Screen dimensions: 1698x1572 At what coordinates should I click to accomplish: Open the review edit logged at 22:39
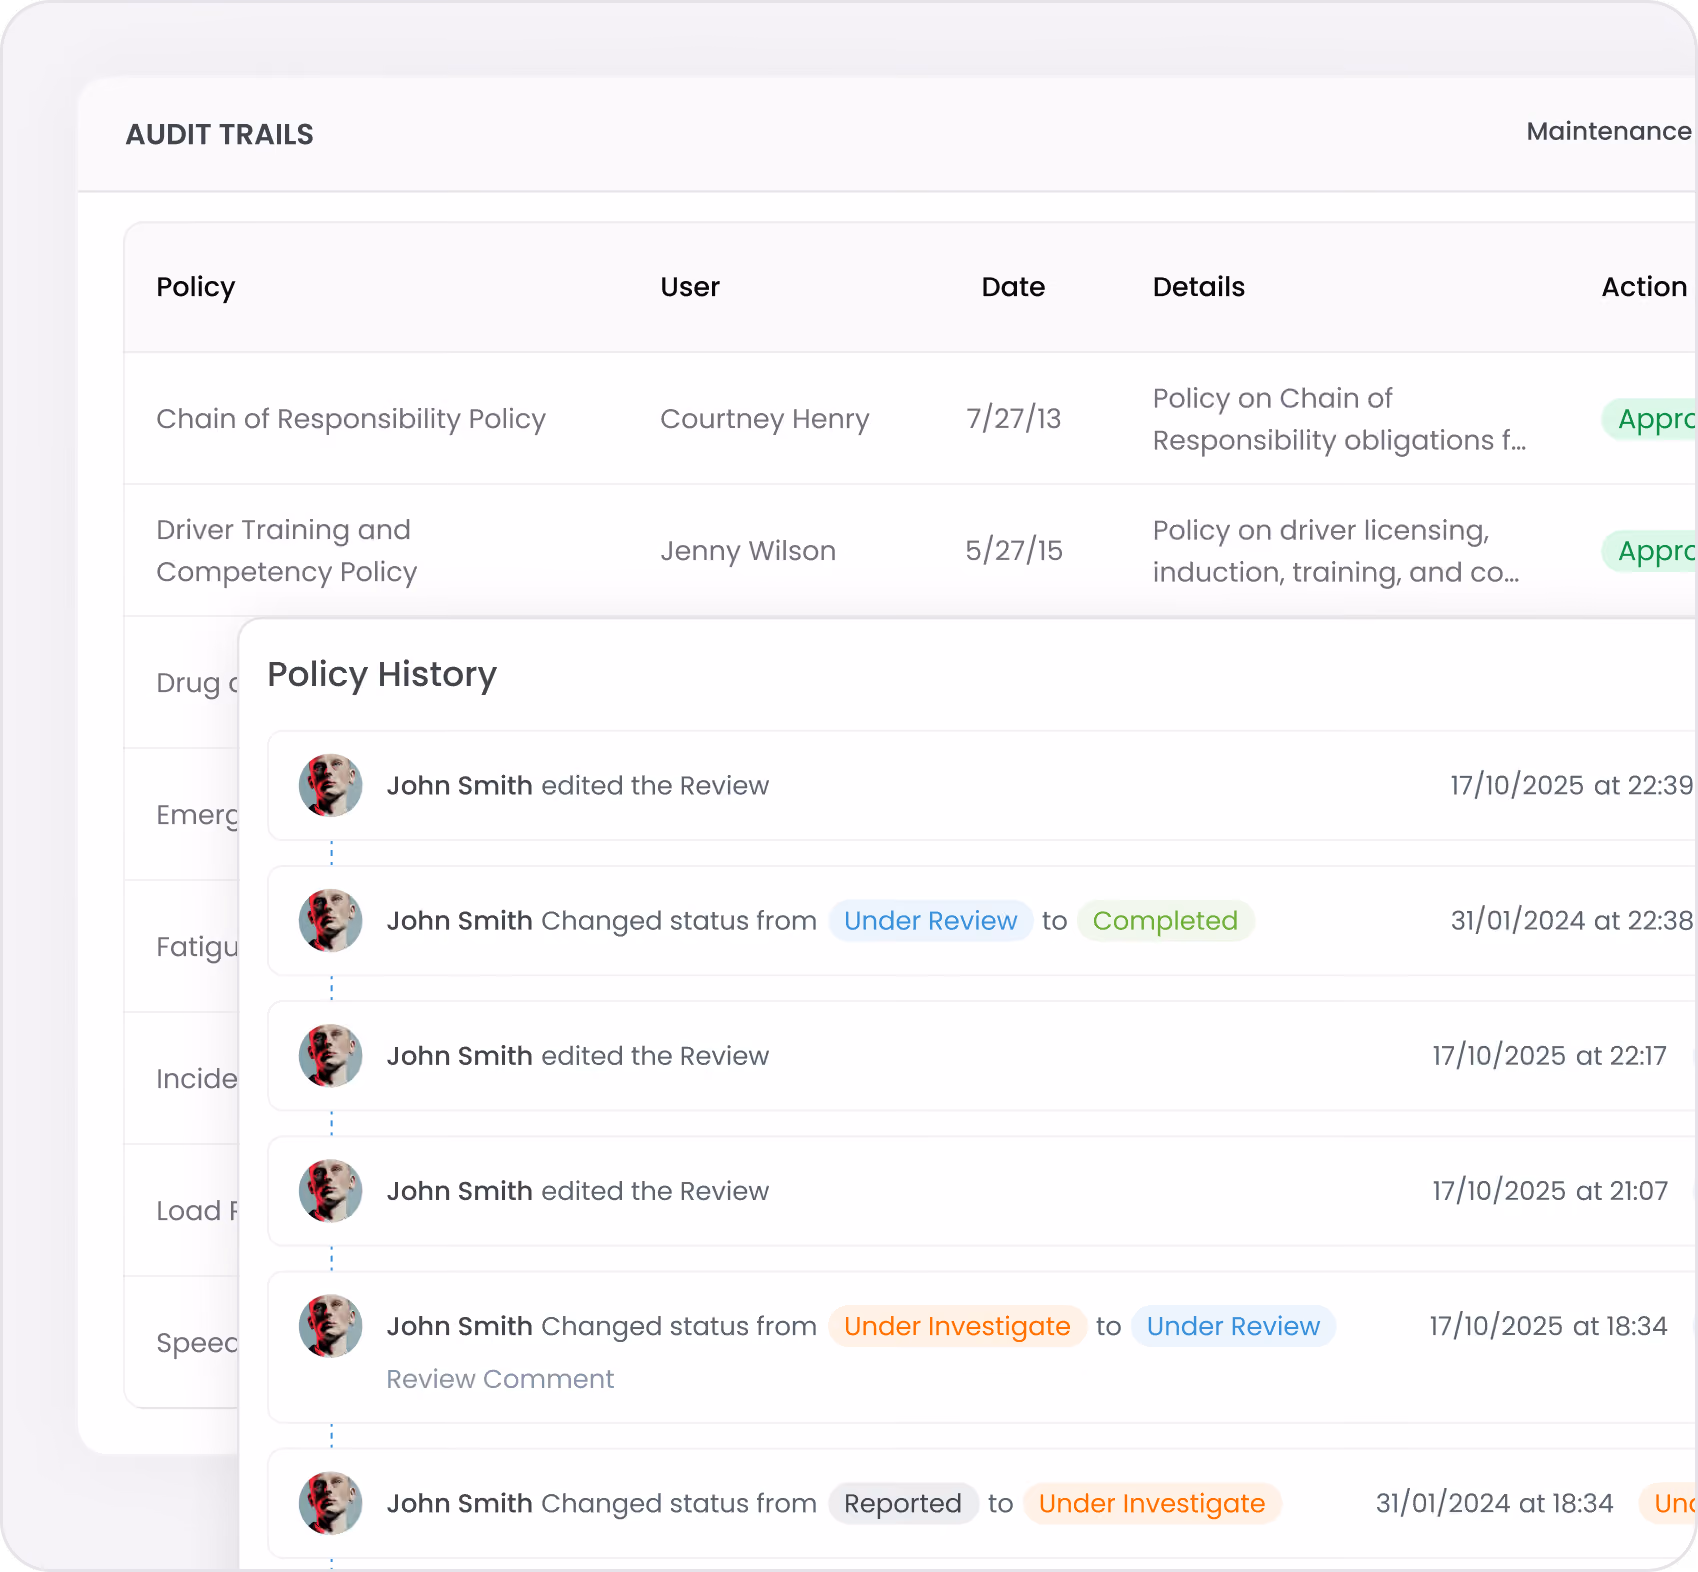pyautogui.click(x=982, y=785)
